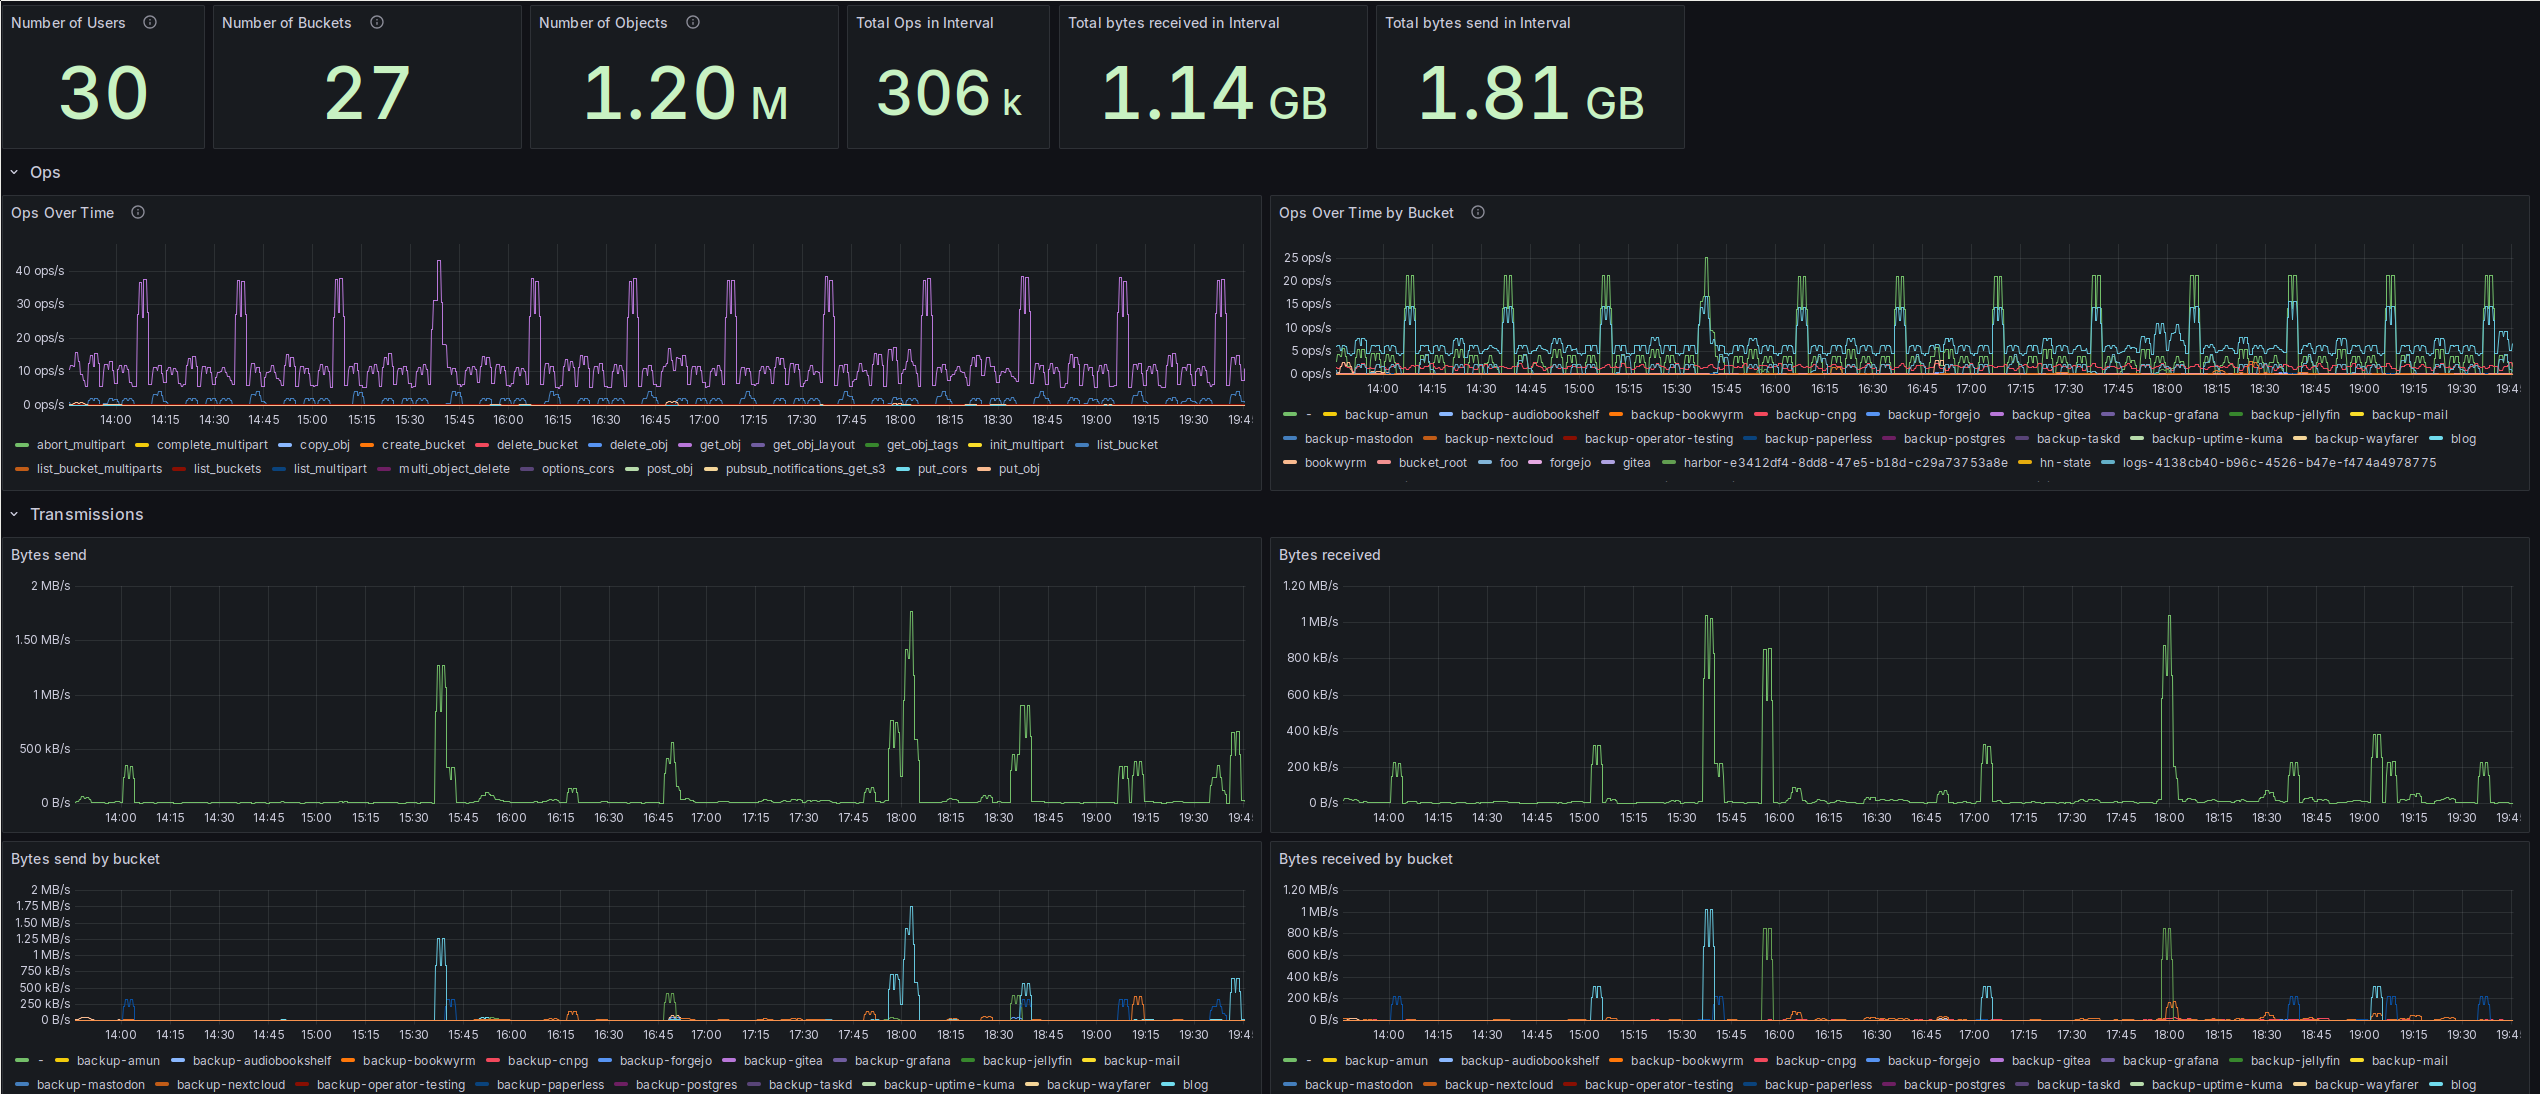This screenshot has height=1094, width=2540.
Task: Click info icon on Ops Over Time by Bucket
Action: click(x=1478, y=212)
